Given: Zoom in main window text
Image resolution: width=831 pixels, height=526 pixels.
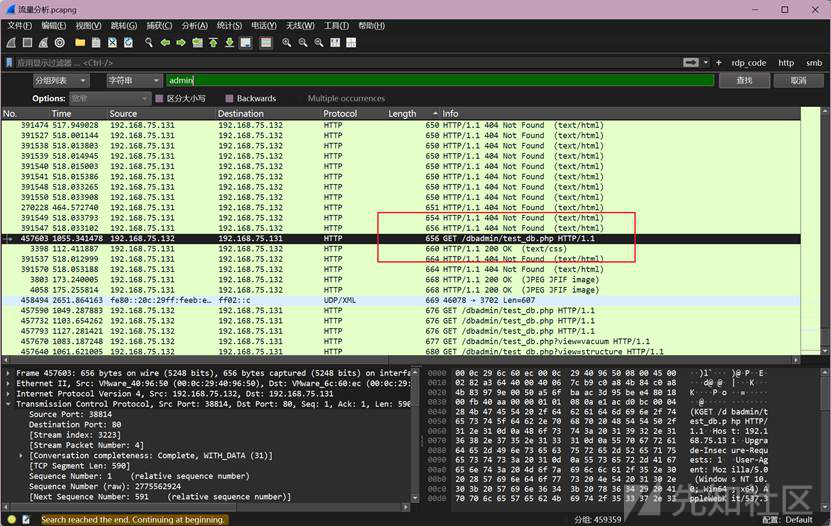Looking at the screenshot, I should click(x=287, y=42).
